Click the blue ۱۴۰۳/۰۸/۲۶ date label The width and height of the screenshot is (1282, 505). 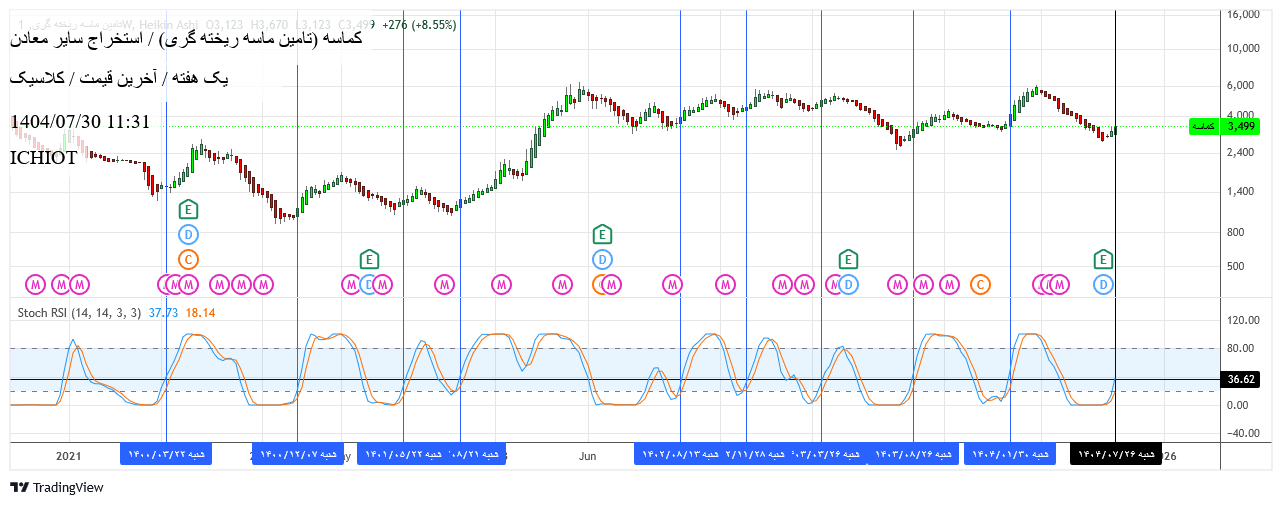click(x=914, y=454)
